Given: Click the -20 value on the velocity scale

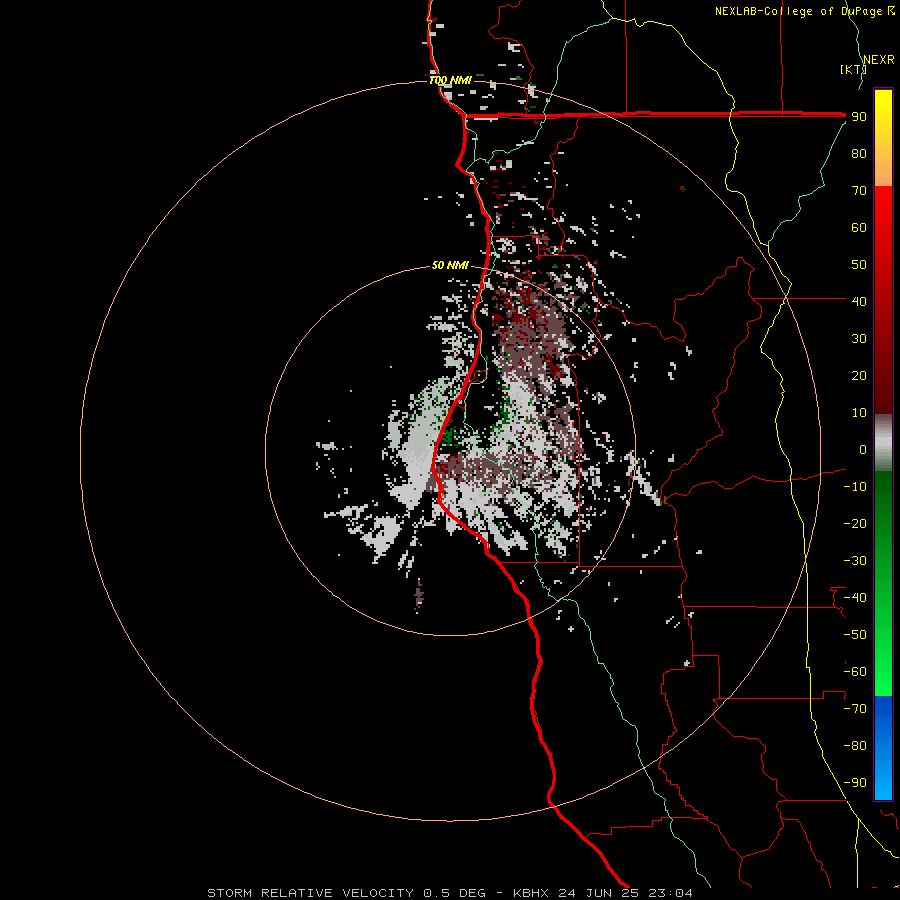Looking at the screenshot, I should (x=855, y=524).
